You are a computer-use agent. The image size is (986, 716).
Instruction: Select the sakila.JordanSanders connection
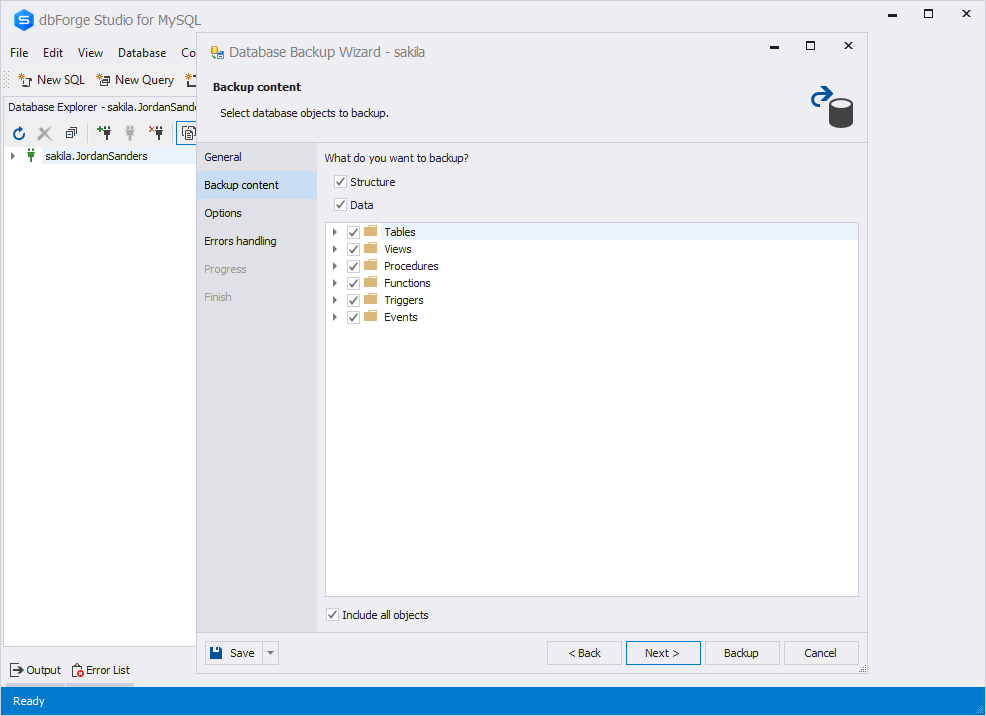click(96, 156)
